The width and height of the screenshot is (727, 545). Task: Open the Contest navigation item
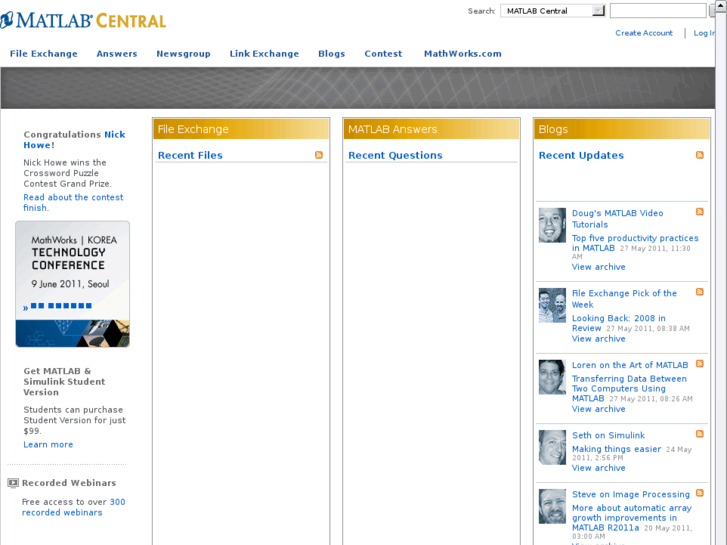[x=383, y=54]
